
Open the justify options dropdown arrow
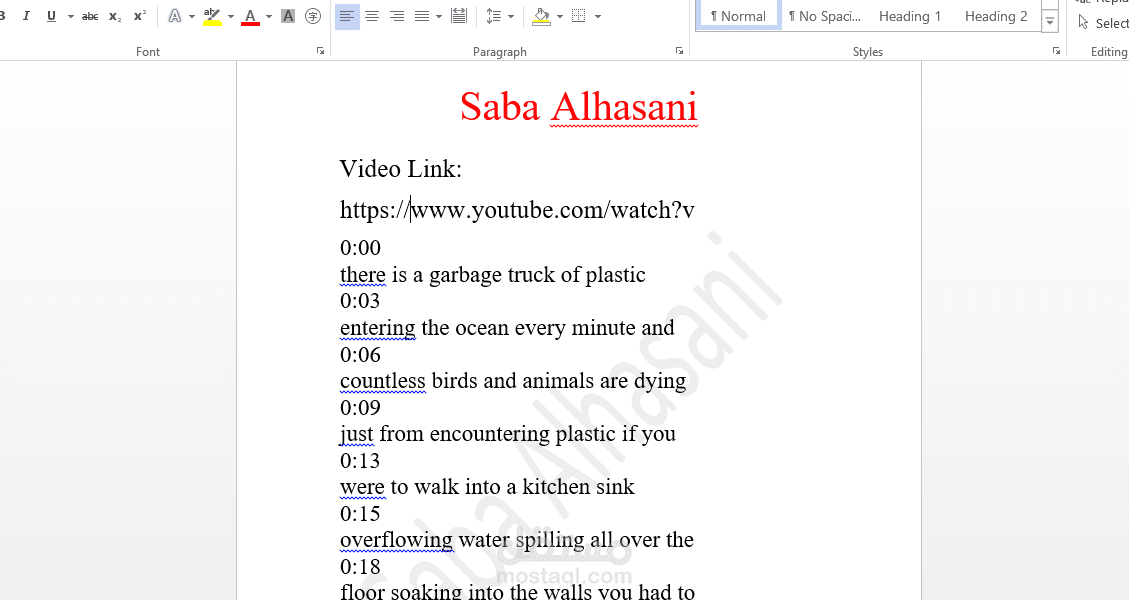pyautogui.click(x=438, y=16)
